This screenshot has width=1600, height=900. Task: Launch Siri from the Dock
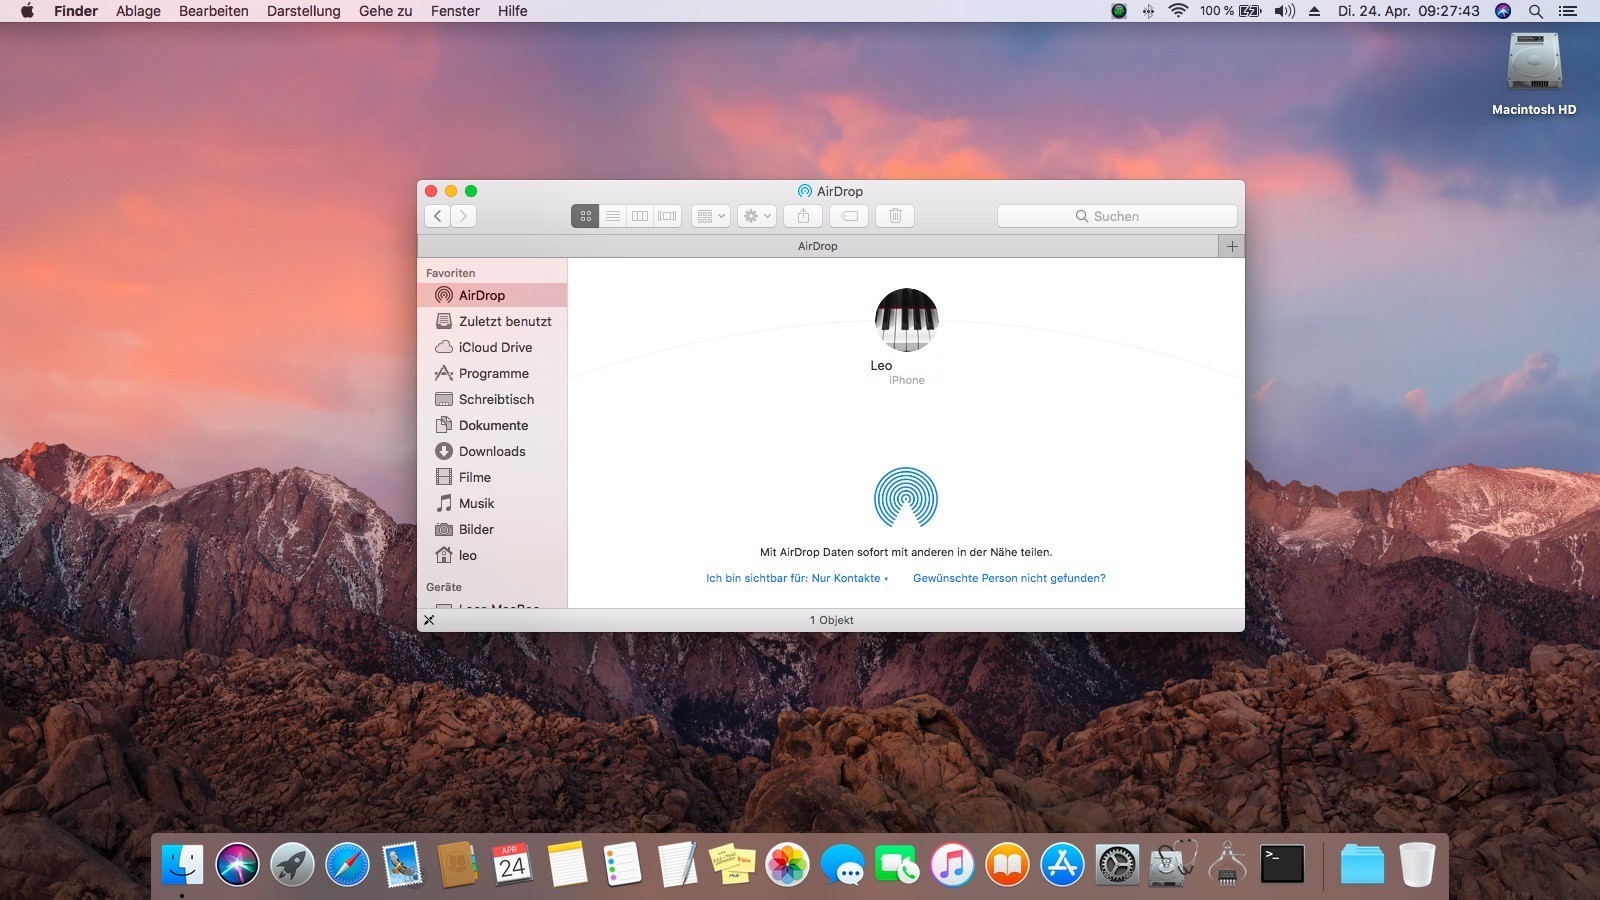pos(237,864)
